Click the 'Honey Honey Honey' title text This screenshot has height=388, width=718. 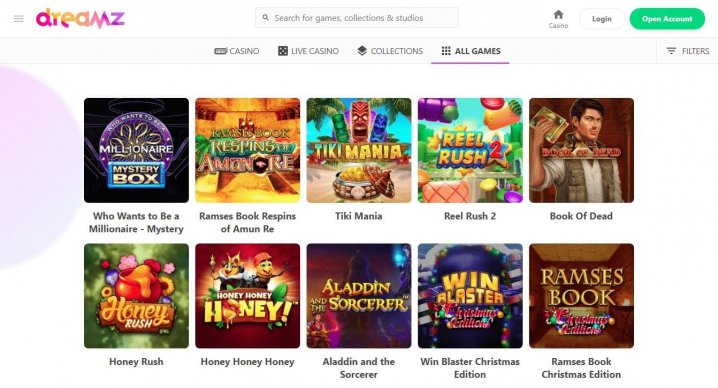click(247, 361)
